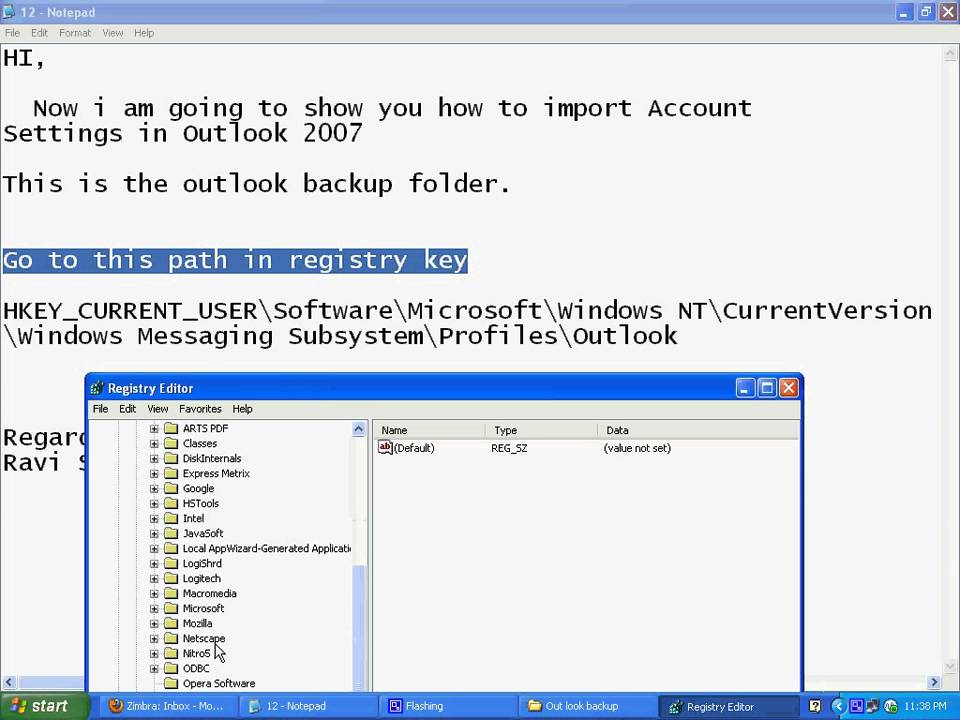Viewport: 960px width, 720px height.
Task: Click the Type column header
Action: click(x=541, y=430)
